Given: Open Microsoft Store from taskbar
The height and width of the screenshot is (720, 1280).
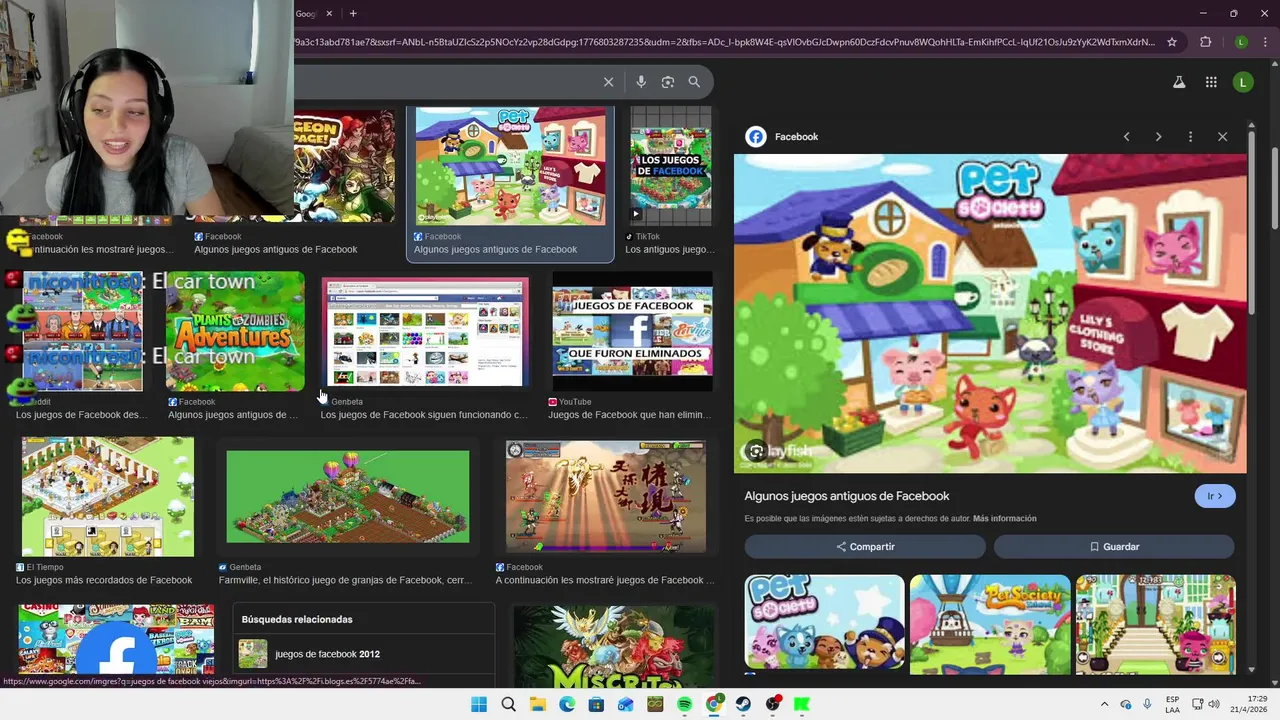Looking at the screenshot, I should [596, 704].
